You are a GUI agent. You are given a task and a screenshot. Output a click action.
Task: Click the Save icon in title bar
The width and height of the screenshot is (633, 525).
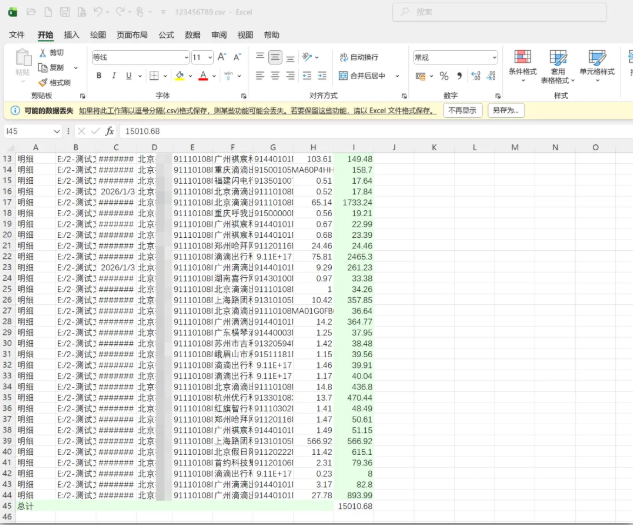[64, 12]
